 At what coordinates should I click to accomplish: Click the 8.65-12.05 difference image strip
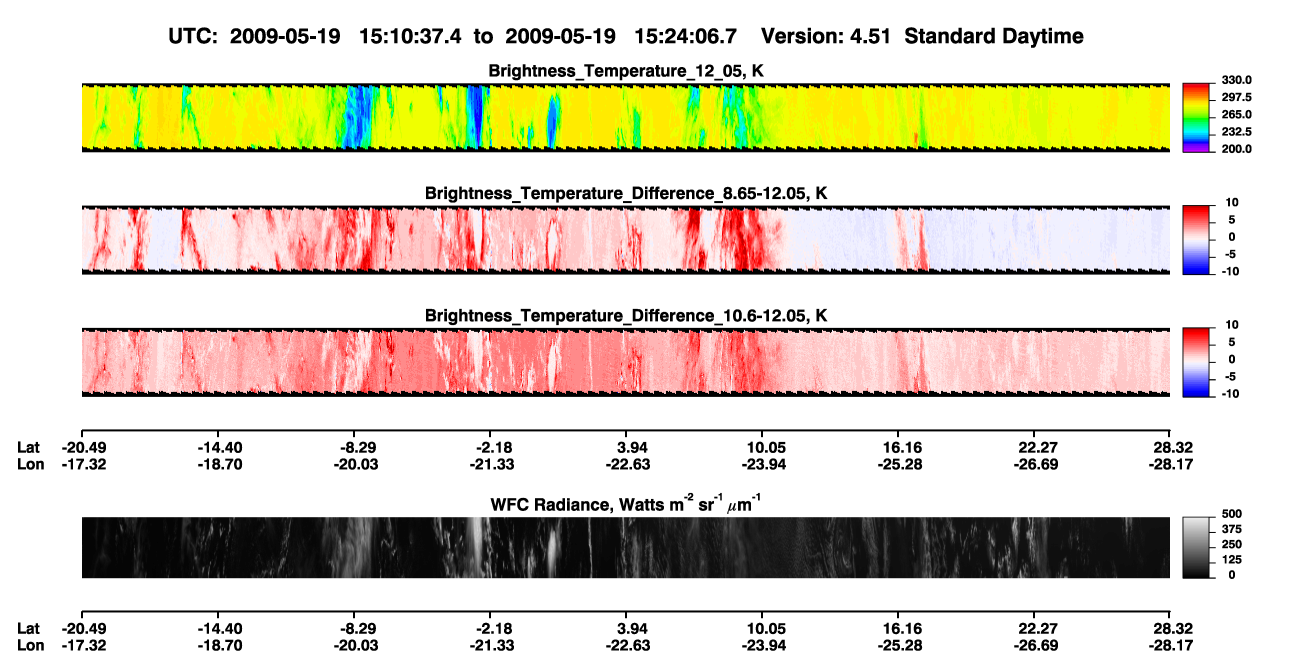pos(625,240)
